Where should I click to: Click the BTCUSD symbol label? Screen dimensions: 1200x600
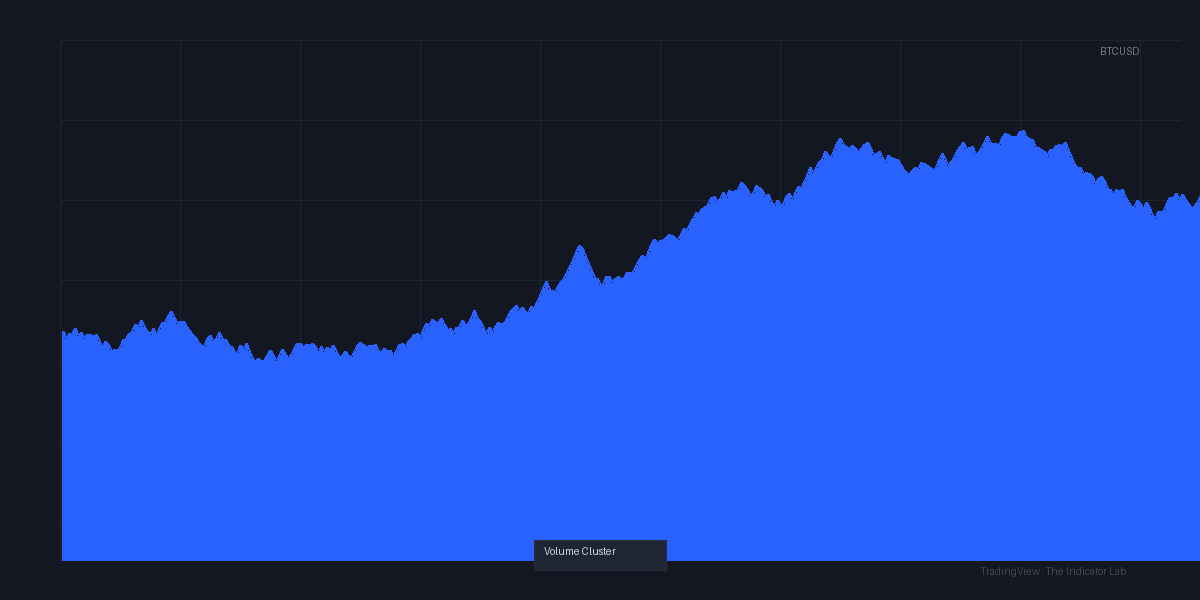click(x=1119, y=51)
